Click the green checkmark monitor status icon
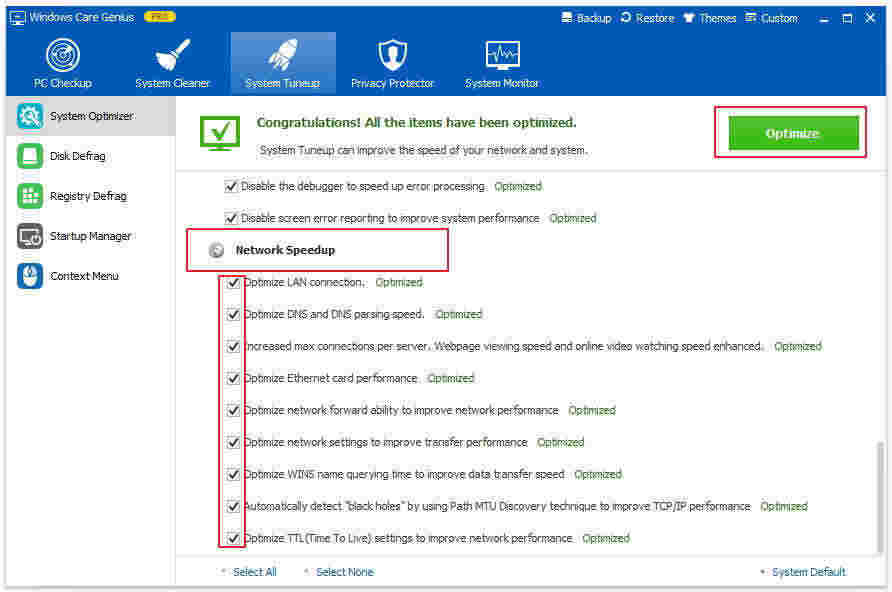Screen dimensions: 892x592 [x=220, y=133]
